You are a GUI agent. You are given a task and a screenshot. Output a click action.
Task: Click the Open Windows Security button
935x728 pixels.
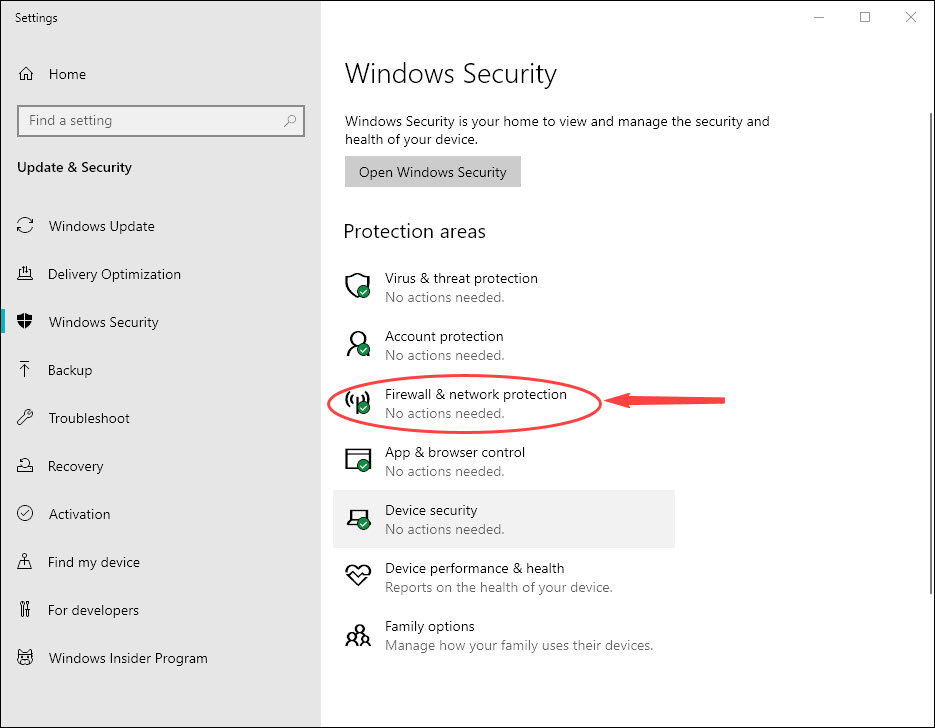point(433,172)
